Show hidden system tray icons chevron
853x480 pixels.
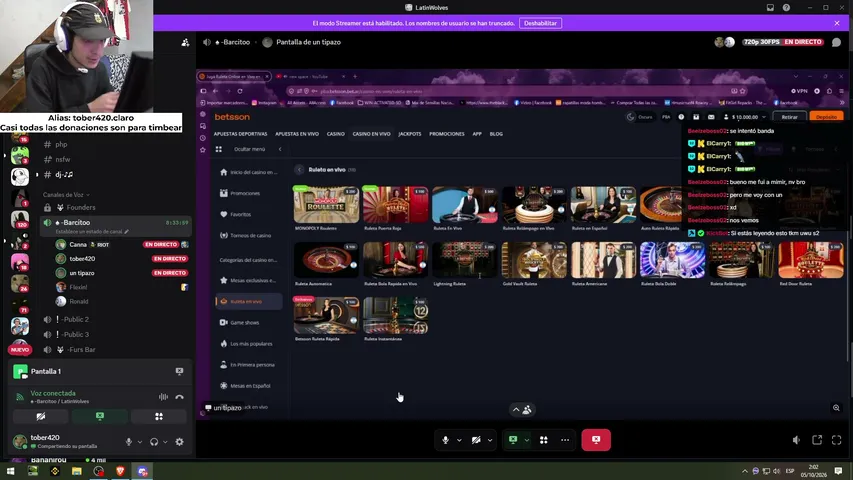tap(744, 471)
